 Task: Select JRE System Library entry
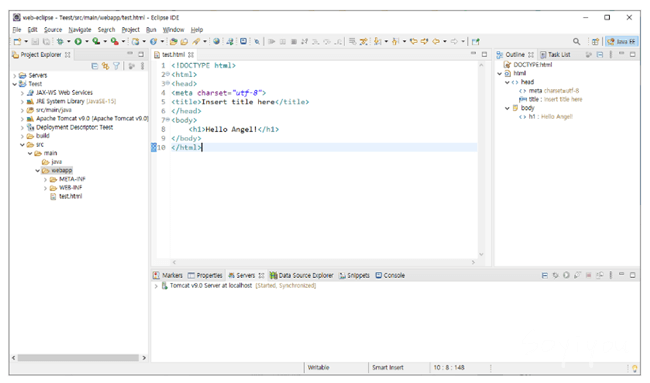pyautogui.click(x=71, y=102)
